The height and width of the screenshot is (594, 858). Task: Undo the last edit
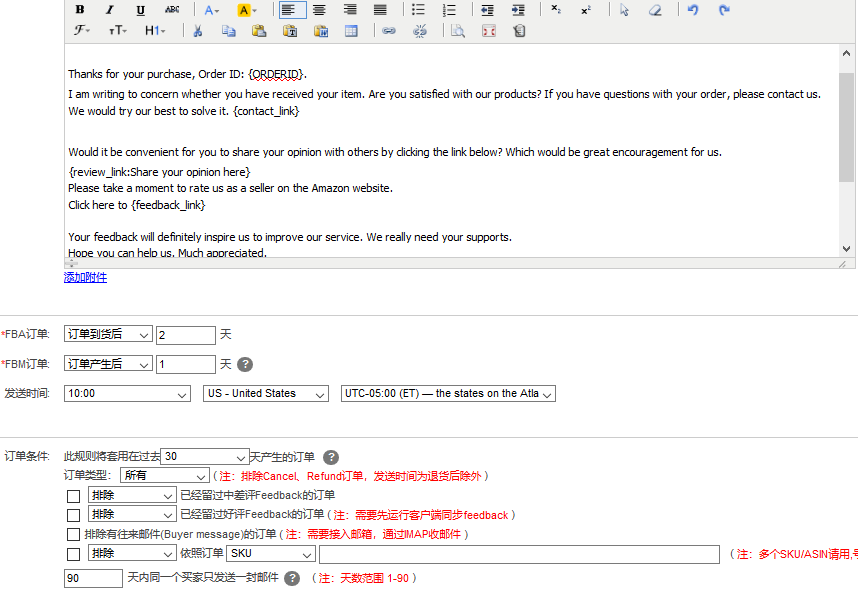click(x=693, y=10)
